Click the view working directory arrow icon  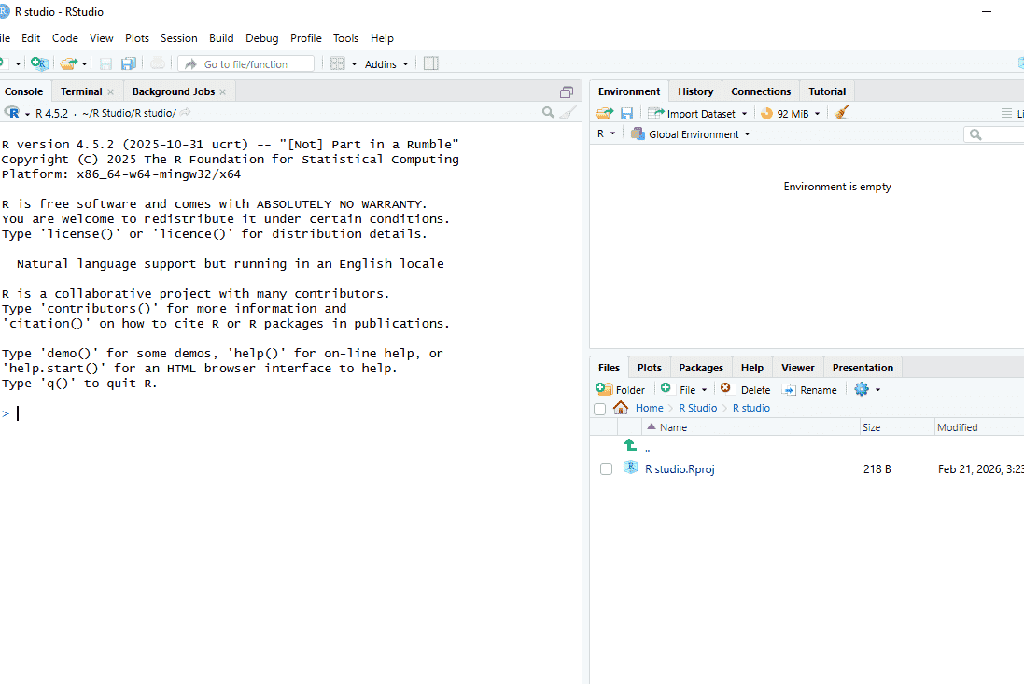[185, 112]
